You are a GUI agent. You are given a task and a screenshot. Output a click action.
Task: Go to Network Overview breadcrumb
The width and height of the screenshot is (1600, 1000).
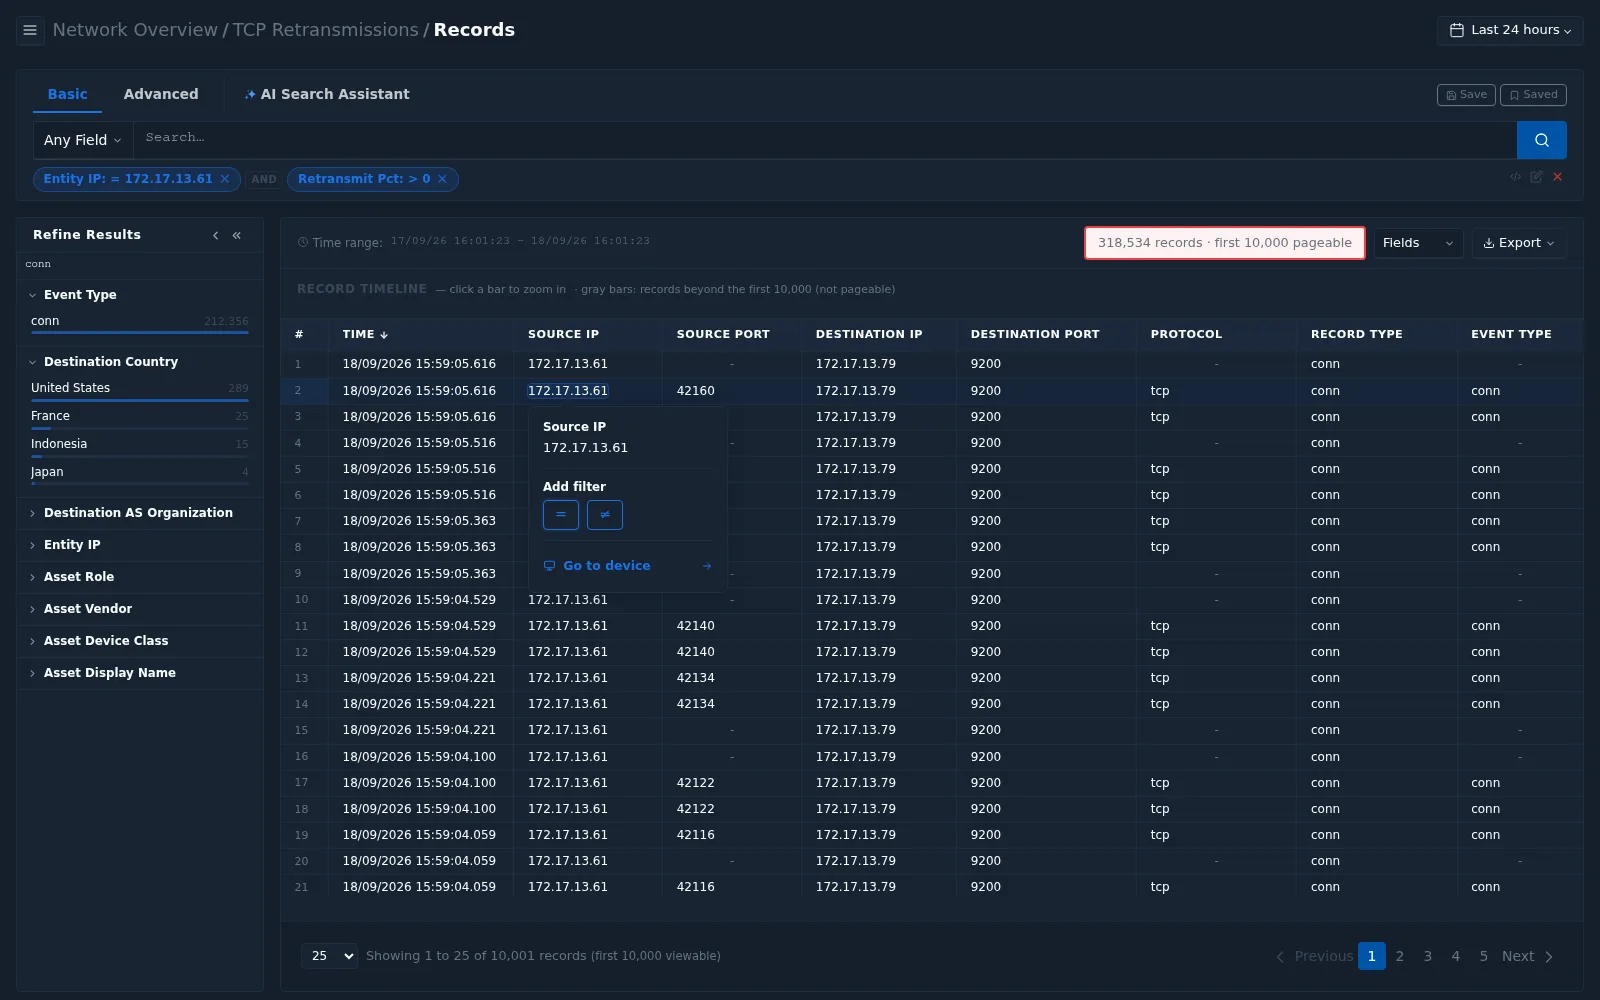tap(135, 30)
